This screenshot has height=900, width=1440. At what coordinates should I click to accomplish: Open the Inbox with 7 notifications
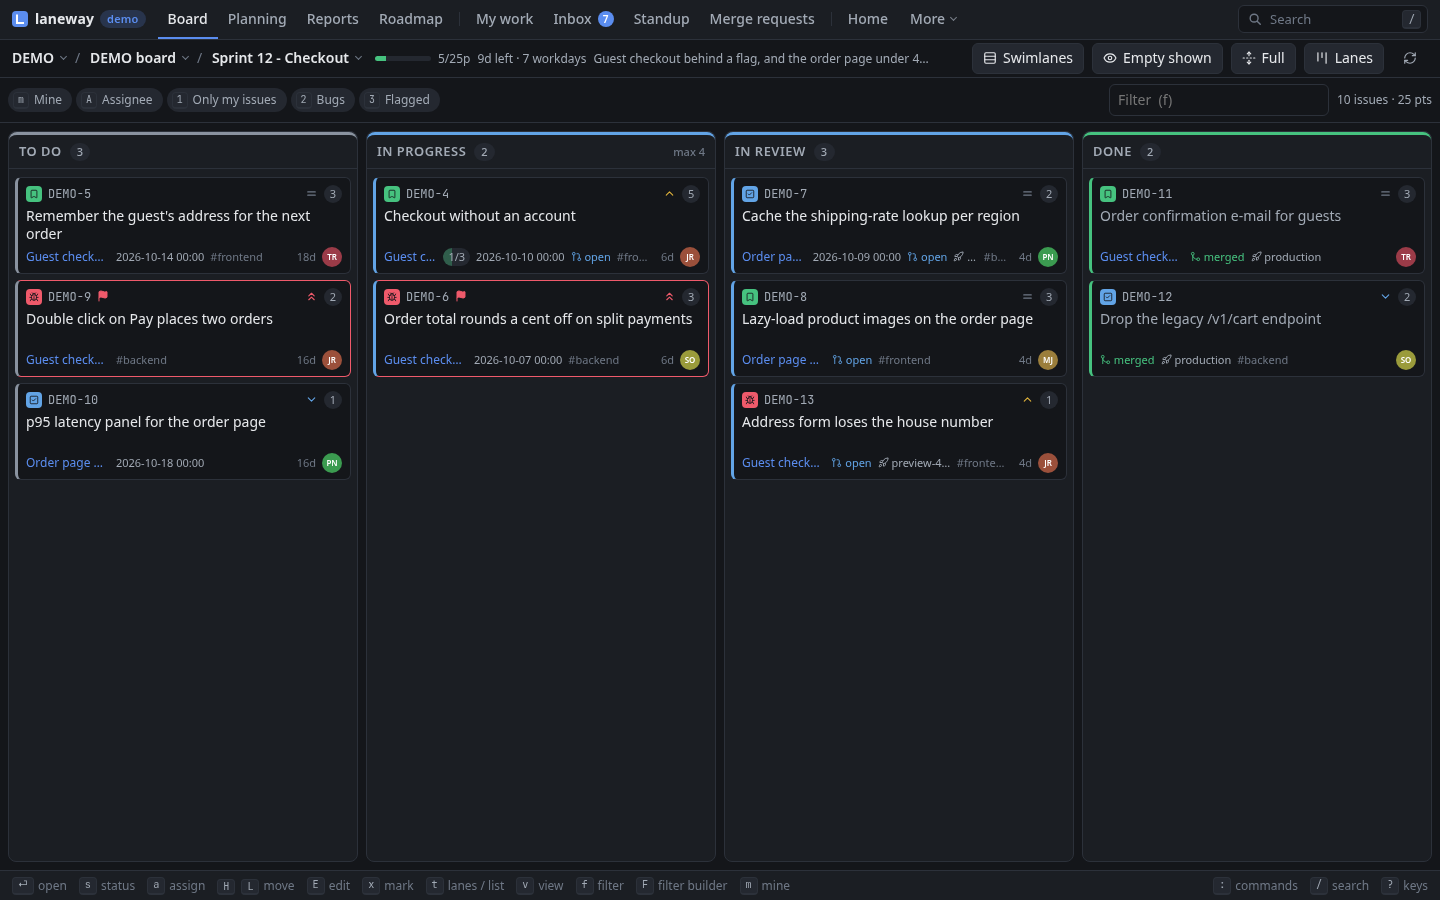(583, 19)
